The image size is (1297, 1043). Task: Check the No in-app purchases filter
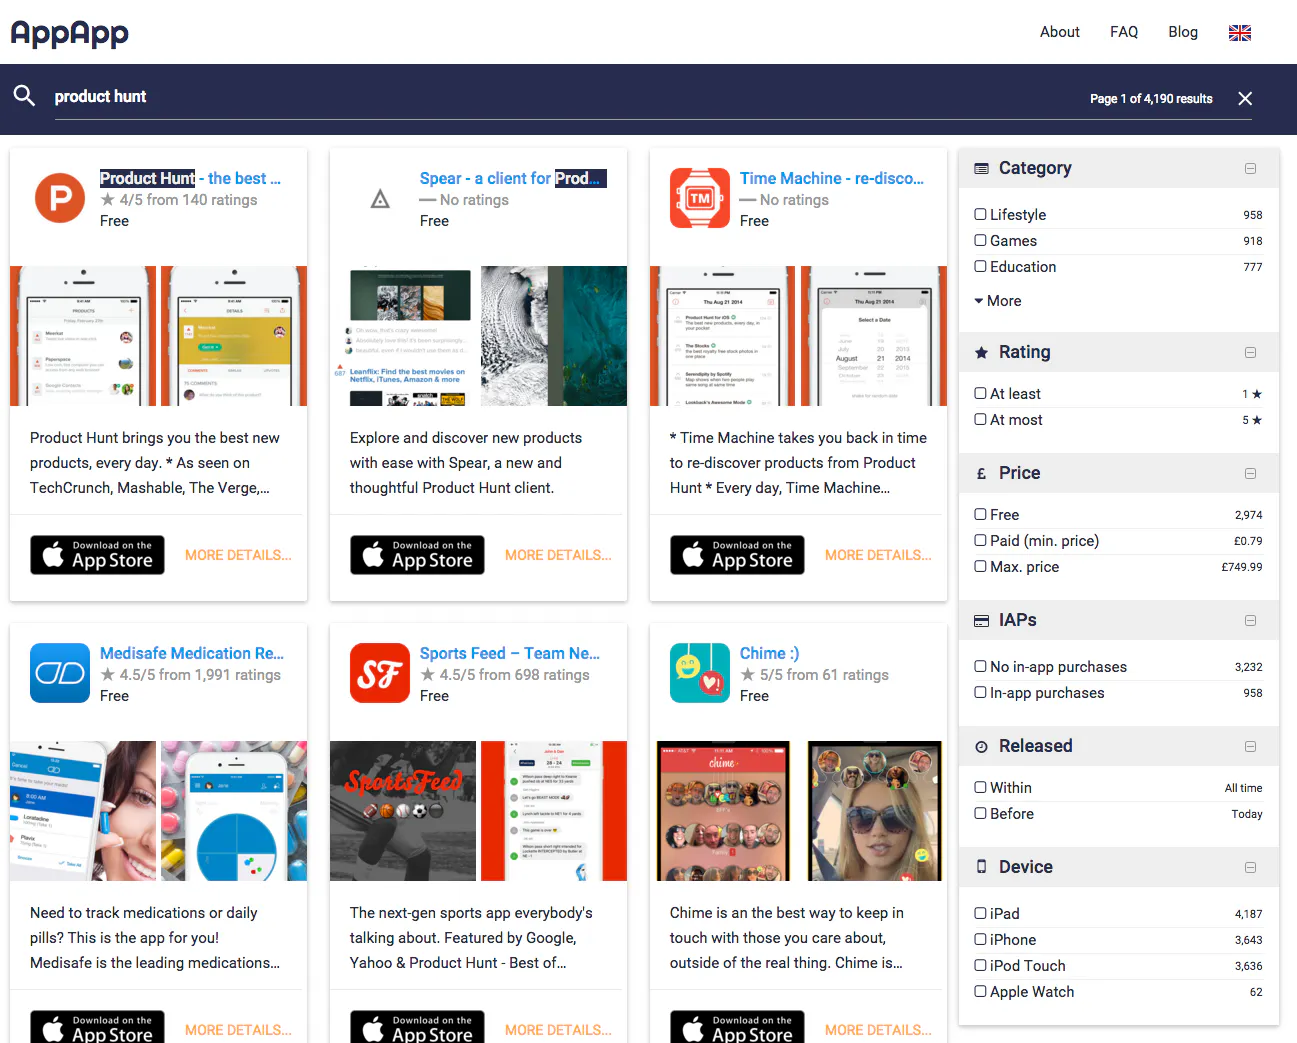coord(981,666)
